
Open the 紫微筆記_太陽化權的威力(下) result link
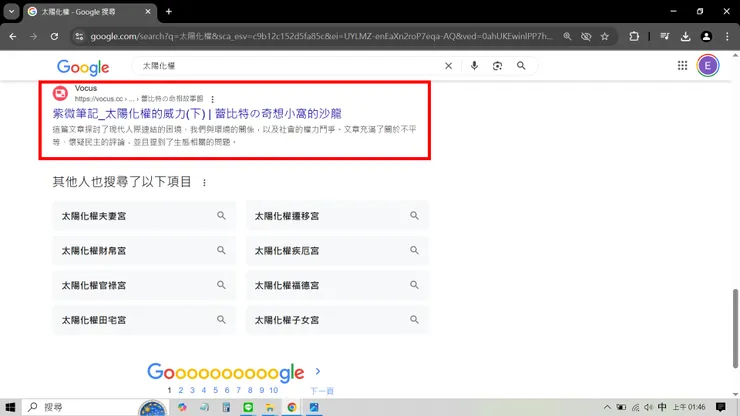click(197, 114)
